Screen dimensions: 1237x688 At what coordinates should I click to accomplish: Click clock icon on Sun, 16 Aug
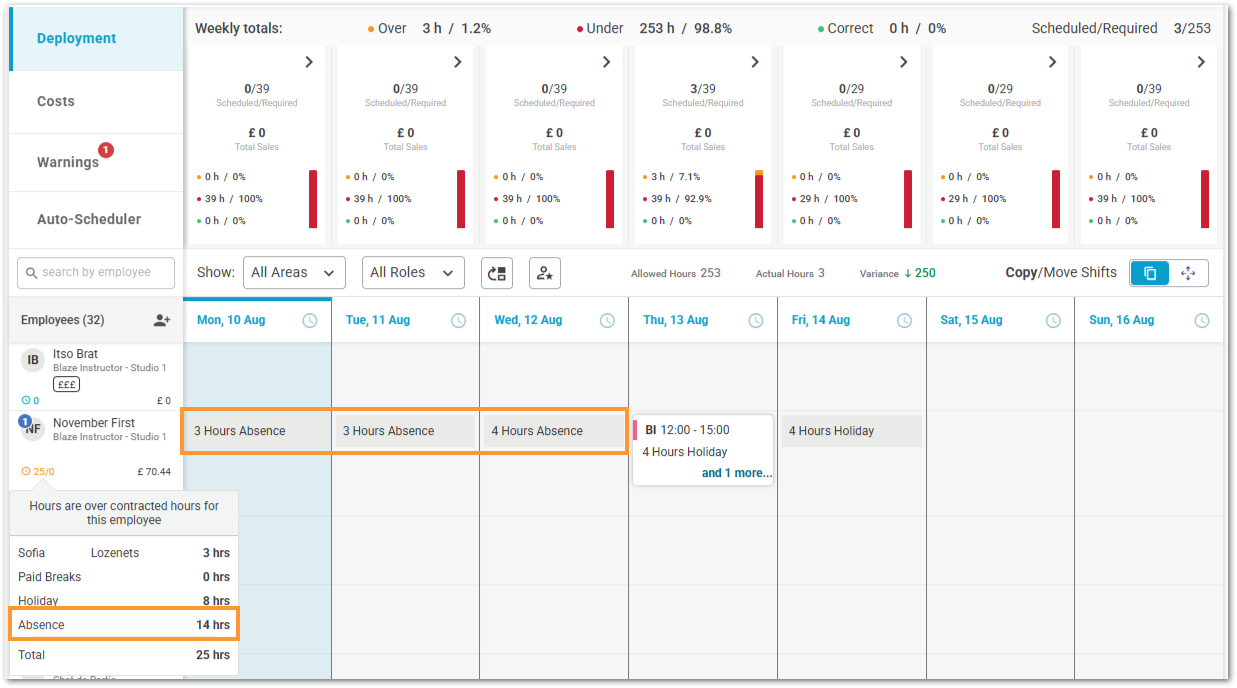1202,320
